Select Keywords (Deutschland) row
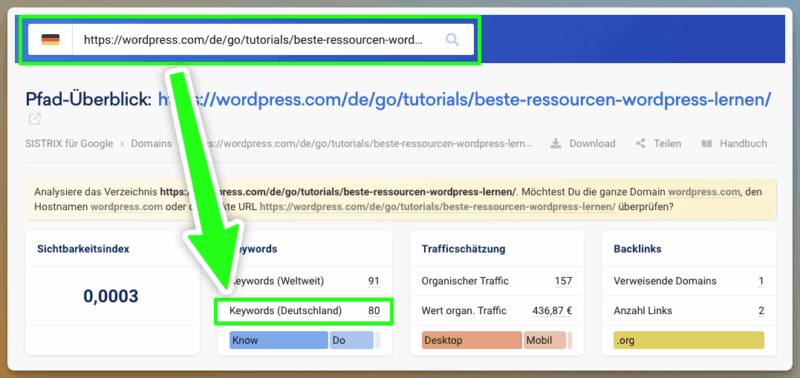Viewport: 800px width, 378px height. 305,311
